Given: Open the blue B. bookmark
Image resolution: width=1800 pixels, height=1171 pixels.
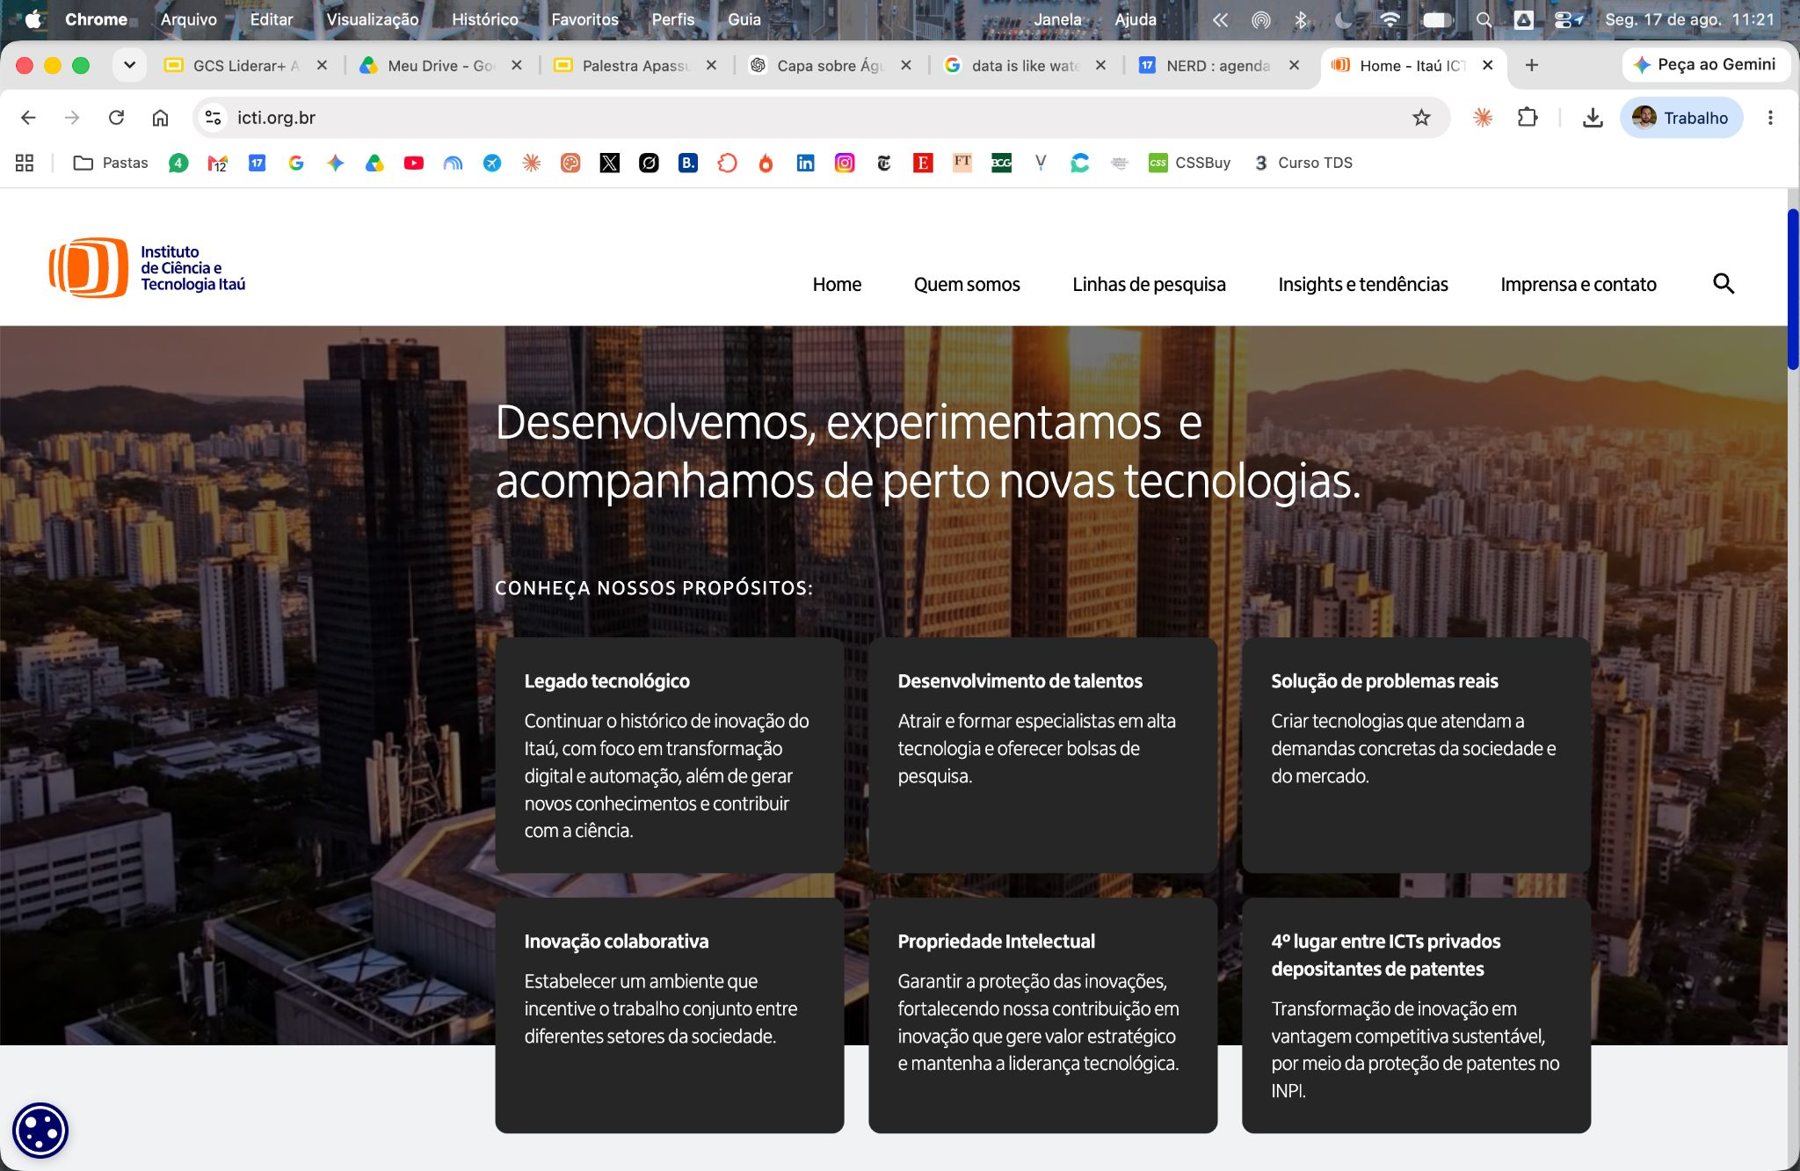Looking at the screenshot, I should 688,163.
